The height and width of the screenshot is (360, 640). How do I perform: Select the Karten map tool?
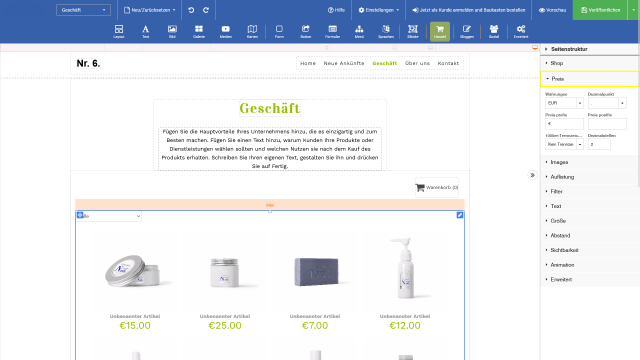click(252, 31)
